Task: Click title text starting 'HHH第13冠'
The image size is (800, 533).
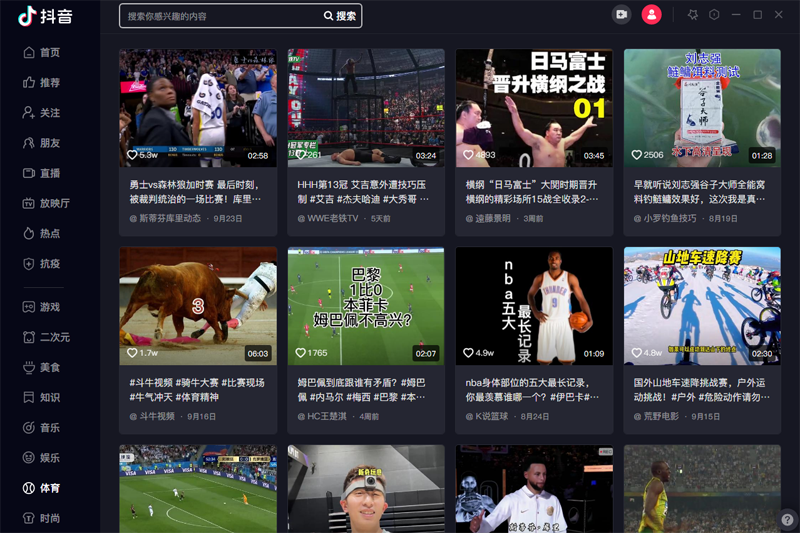Action: pyautogui.click(x=363, y=192)
